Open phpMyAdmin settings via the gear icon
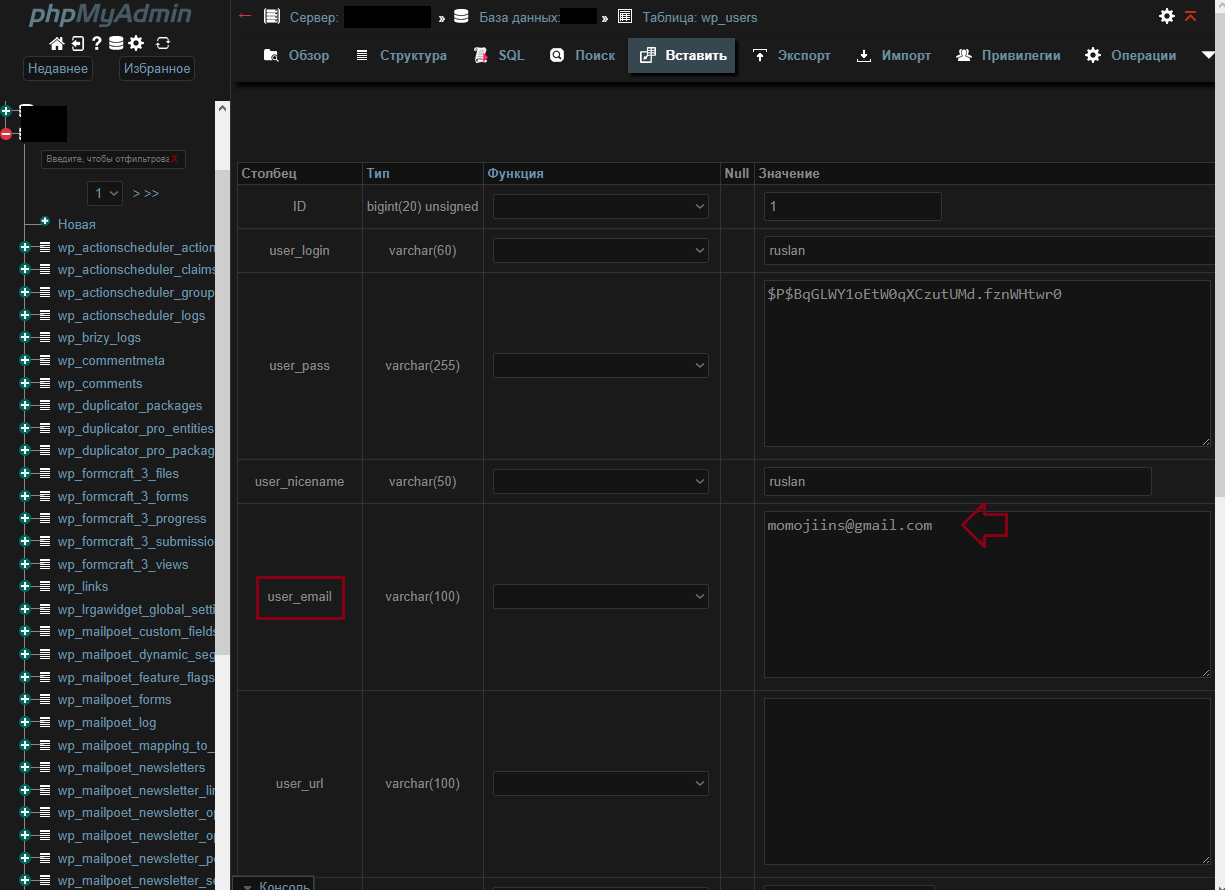Viewport: 1225px width, 890px height. click(x=136, y=43)
